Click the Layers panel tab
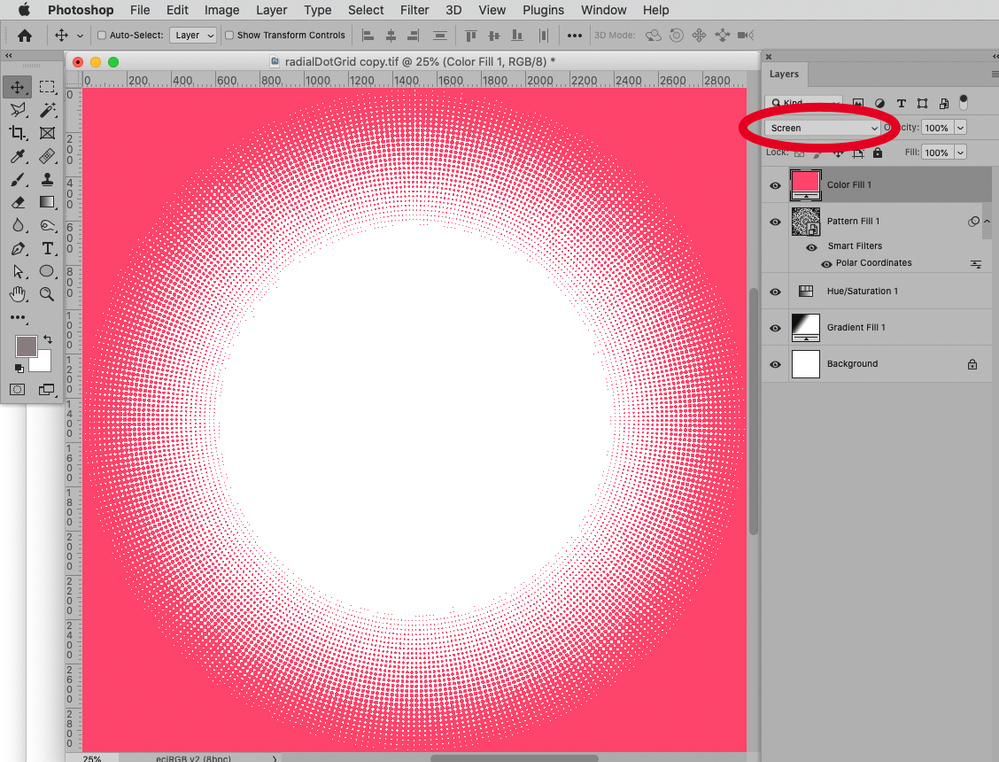 pos(784,73)
